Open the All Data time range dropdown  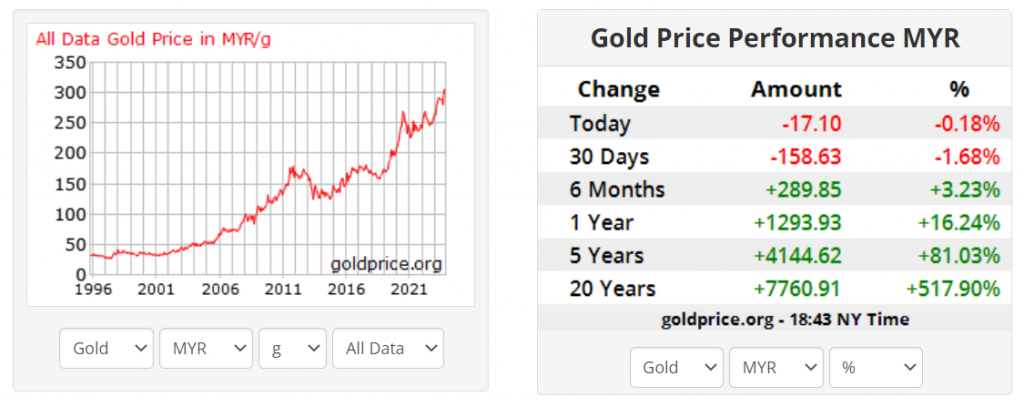(x=387, y=348)
